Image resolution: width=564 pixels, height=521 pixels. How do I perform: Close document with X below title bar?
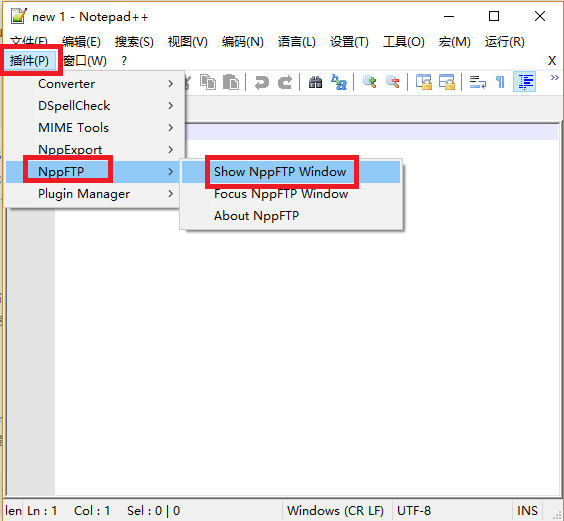pyautogui.click(x=552, y=60)
